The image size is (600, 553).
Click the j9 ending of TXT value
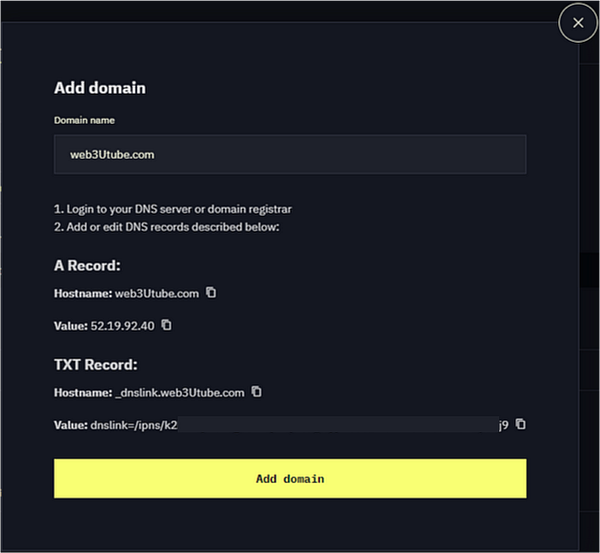(x=504, y=425)
